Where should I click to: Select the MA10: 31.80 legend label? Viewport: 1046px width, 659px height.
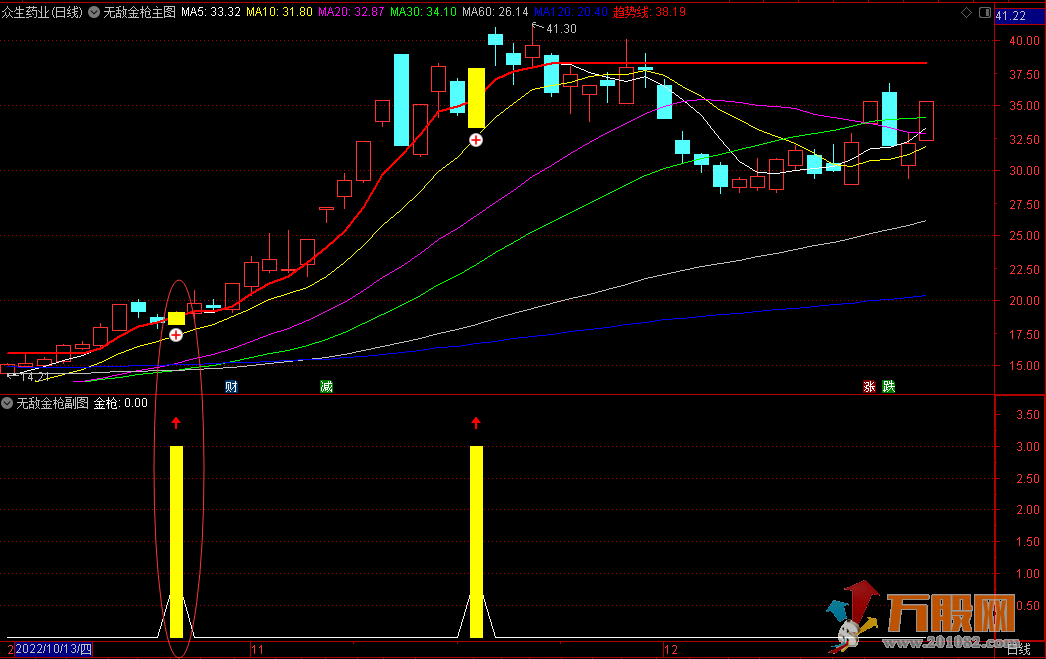click(x=279, y=12)
